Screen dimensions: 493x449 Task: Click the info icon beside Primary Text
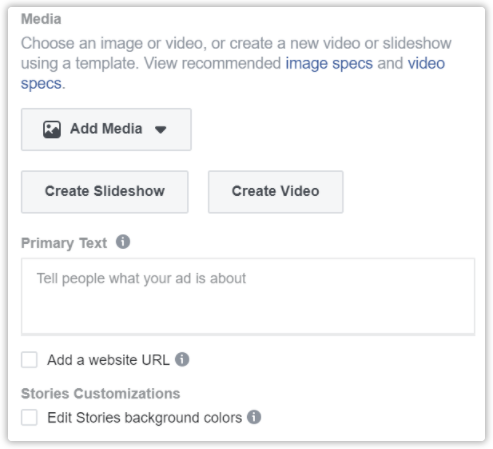point(123,242)
